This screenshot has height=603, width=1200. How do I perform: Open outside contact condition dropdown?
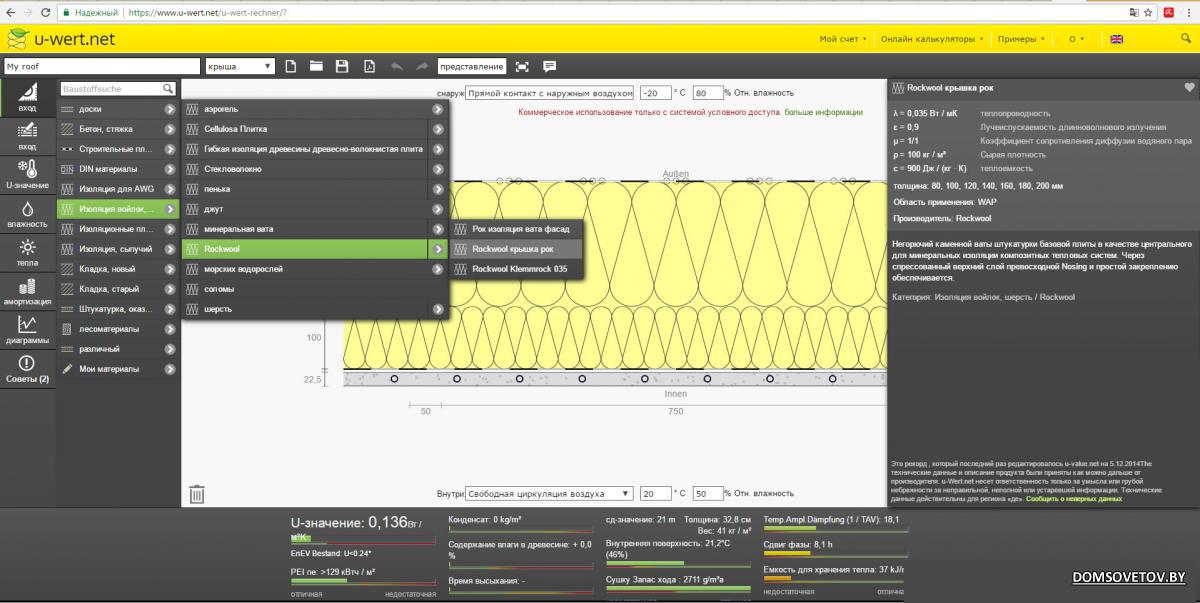[x=549, y=92]
